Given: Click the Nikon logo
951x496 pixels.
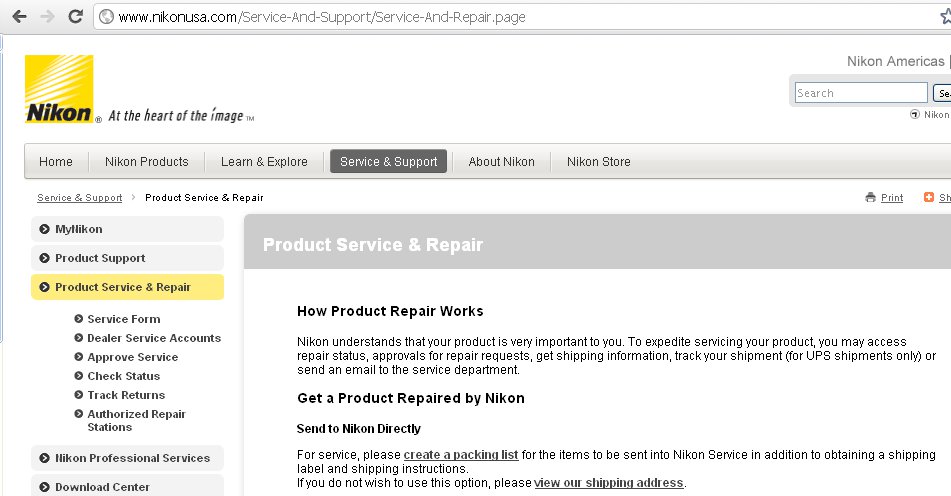Looking at the screenshot, I should point(59,89).
